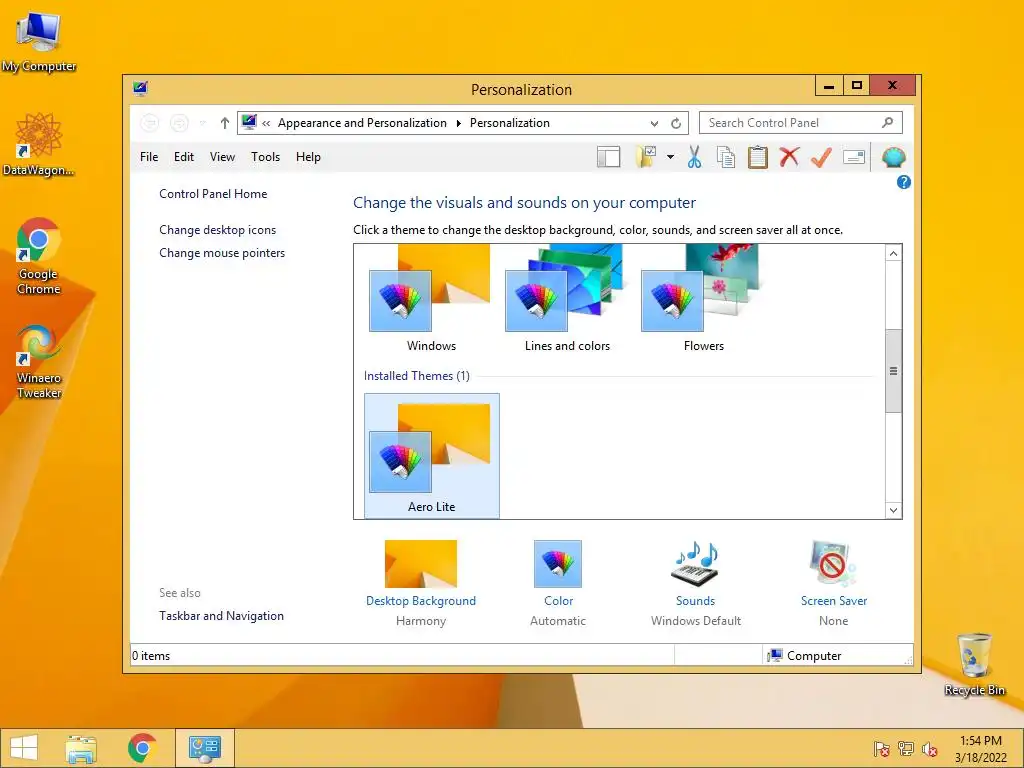Screen dimensions: 1024x768
Task: Click the theme list scrollbar thumb
Action: pos(893,371)
